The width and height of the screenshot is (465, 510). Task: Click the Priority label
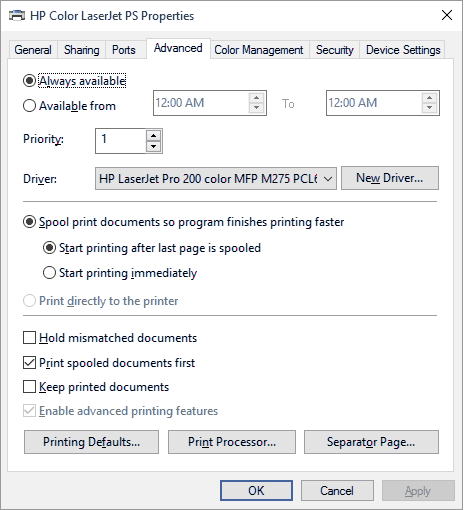coord(43,139)
